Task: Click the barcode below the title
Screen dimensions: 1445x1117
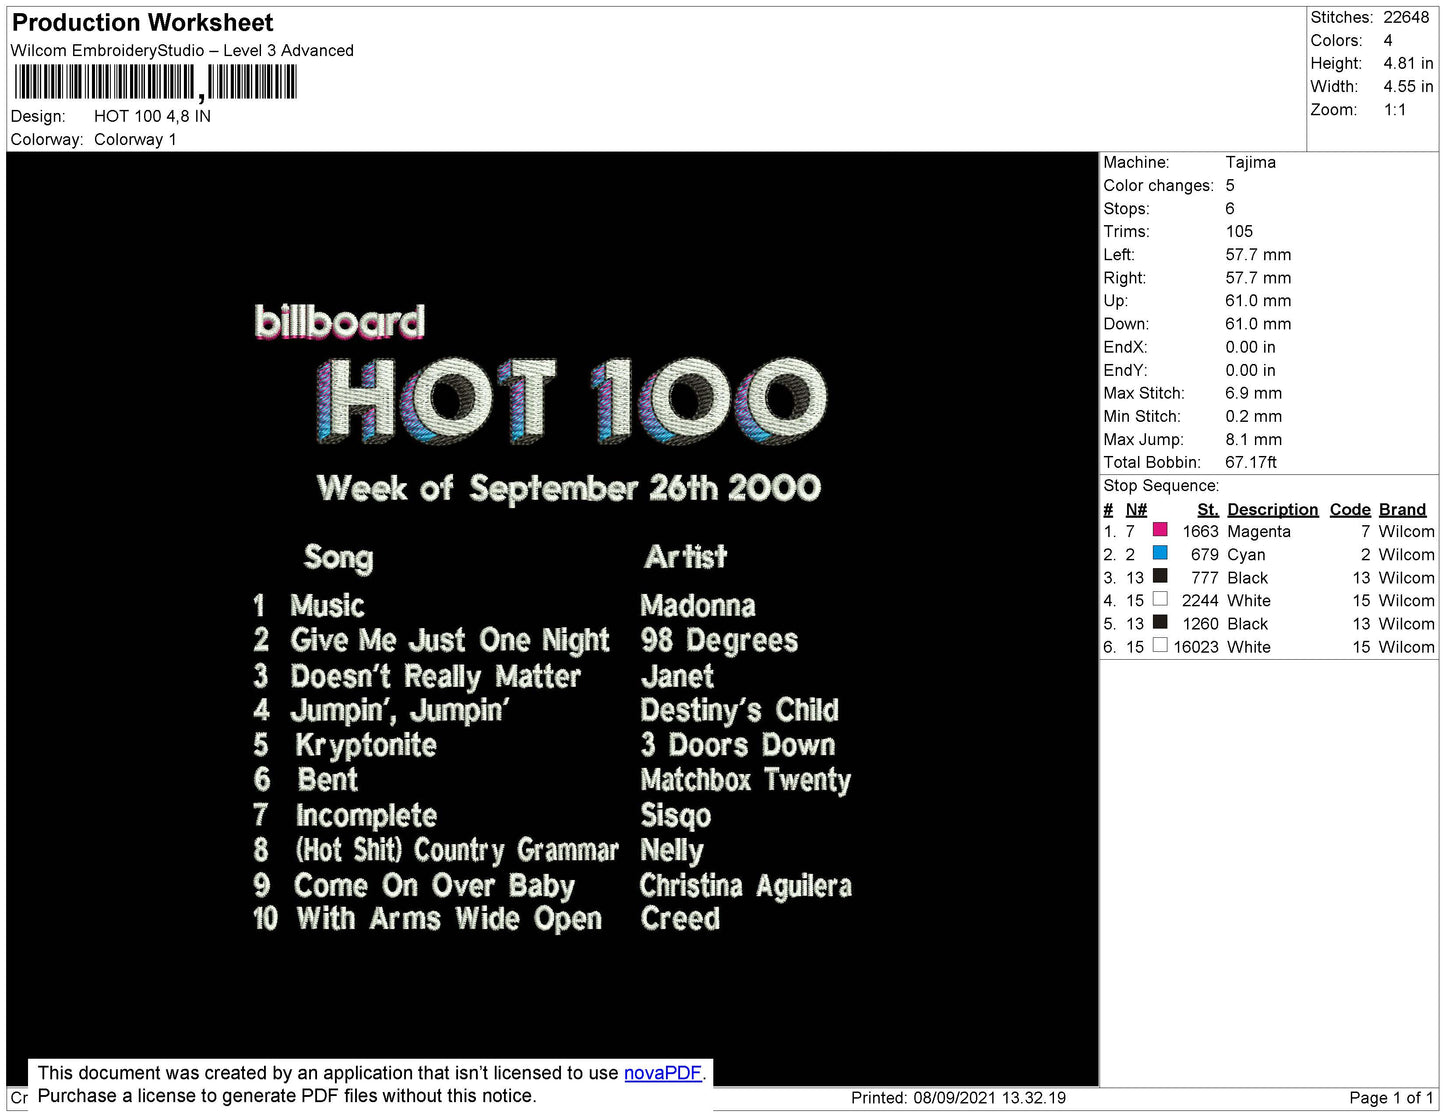Action: (155, 83)
